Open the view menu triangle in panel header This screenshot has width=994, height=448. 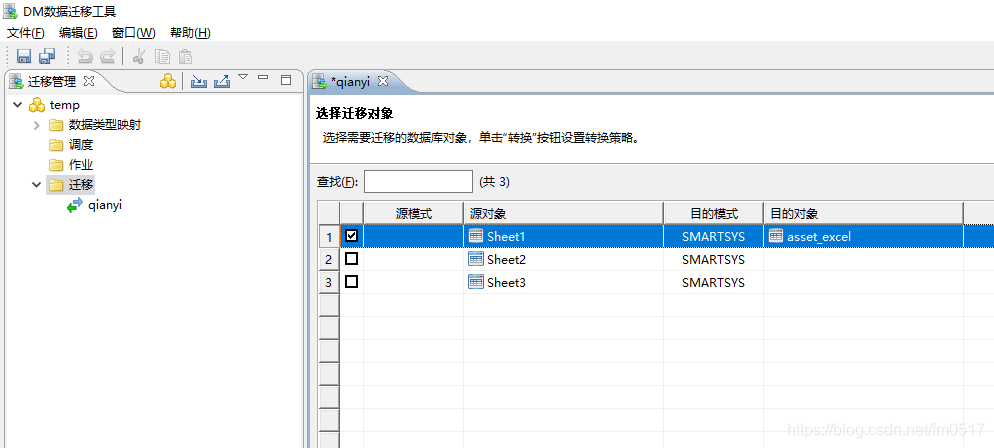243,77
